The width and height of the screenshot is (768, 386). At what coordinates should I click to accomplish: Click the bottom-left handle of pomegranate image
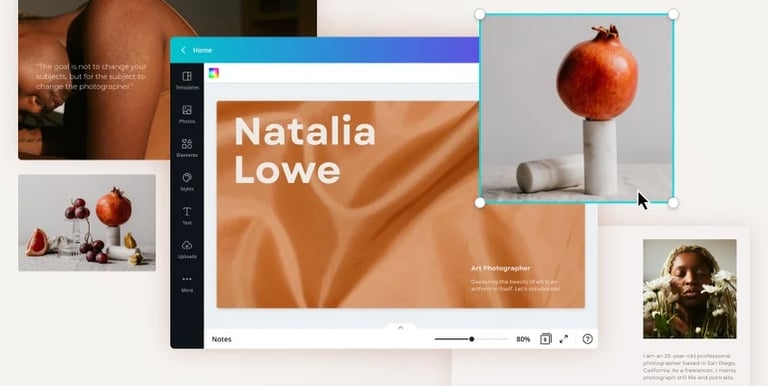[x=480, y=202]
